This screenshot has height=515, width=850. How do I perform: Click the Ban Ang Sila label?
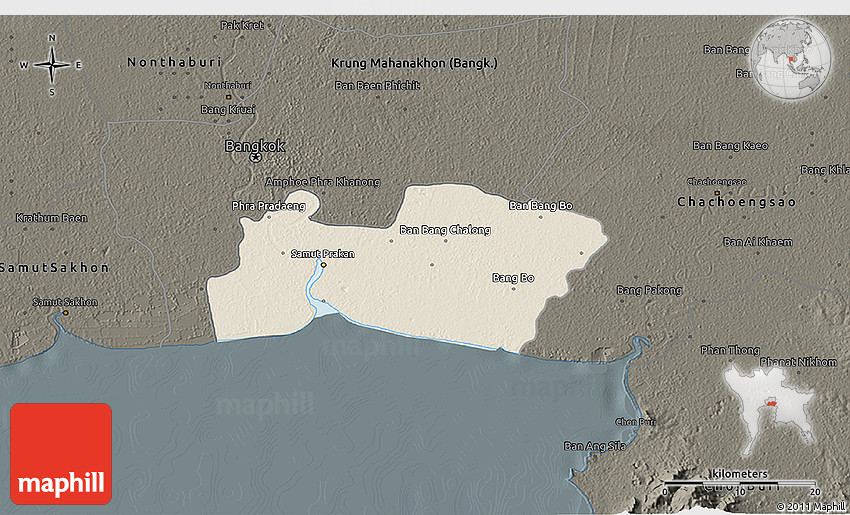pos(595,446)
